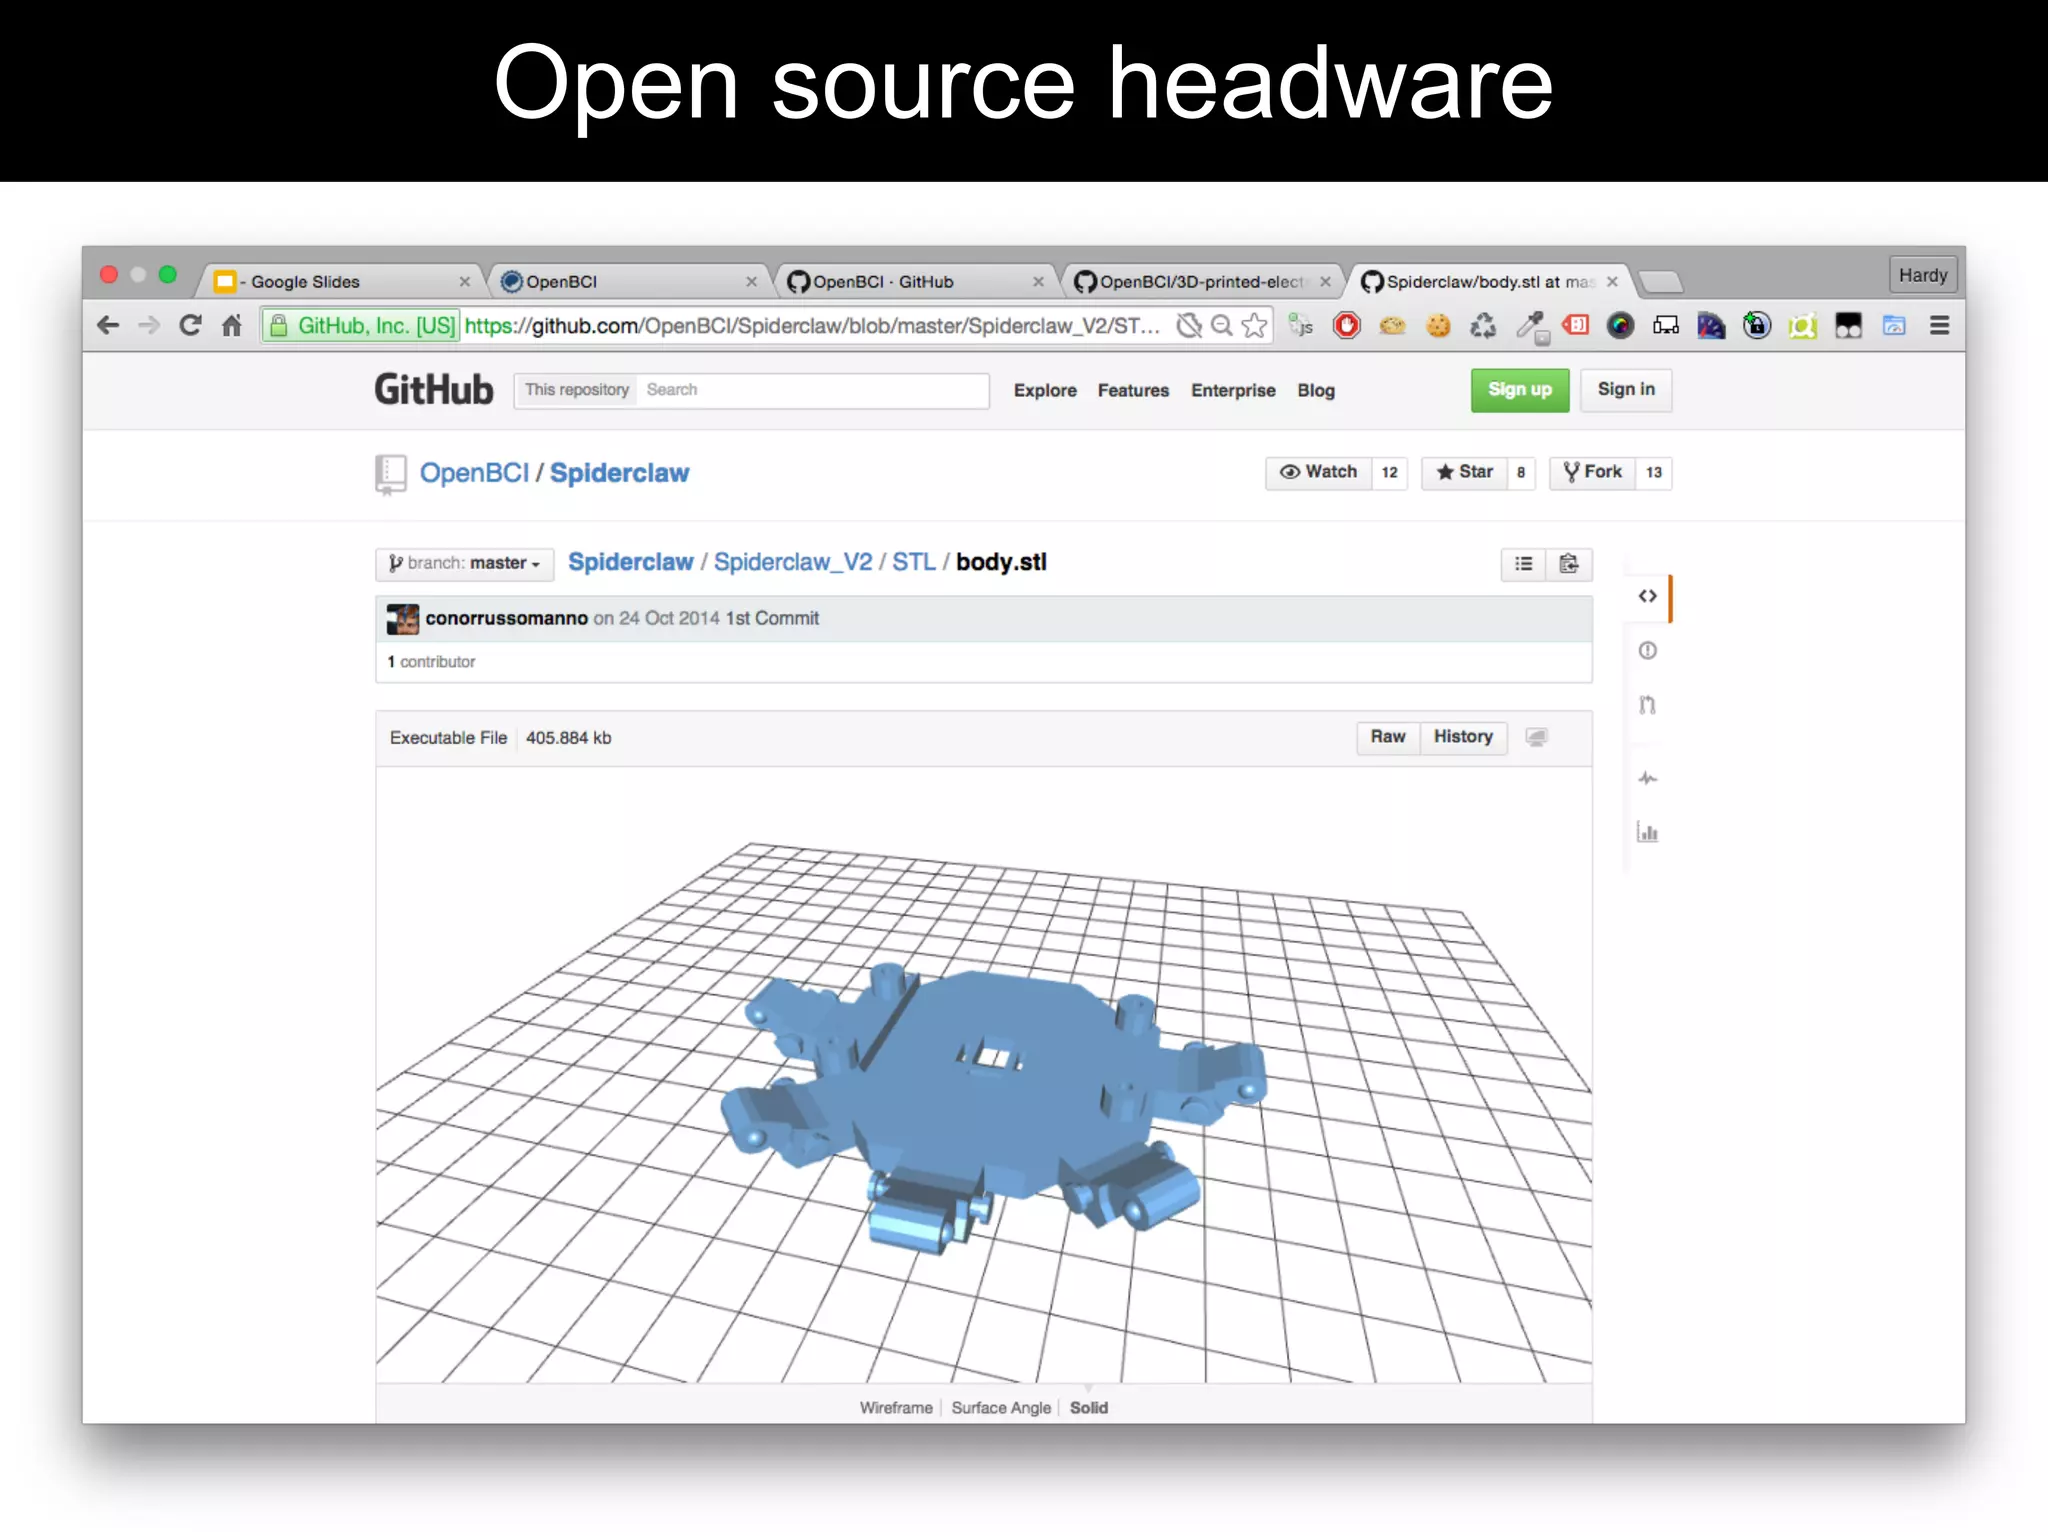
Task: Click the browser reload icon
Action: [x=190, y=325]
